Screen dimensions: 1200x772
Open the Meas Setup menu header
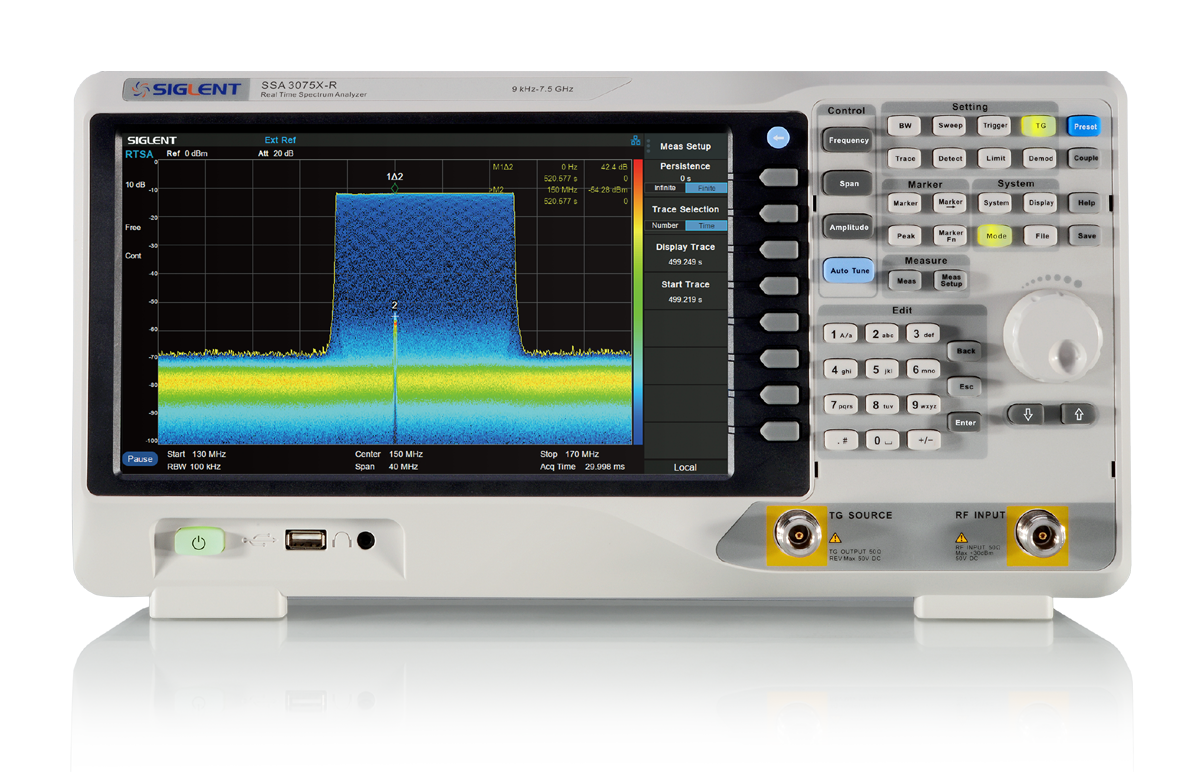(685, 147)
